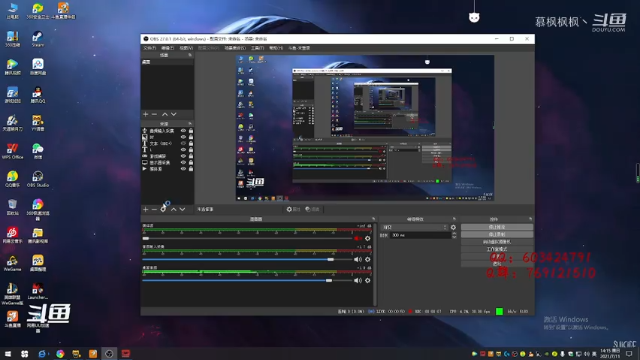The image size is (640, 360).
Task: Unmute the first mixer channel's red speaker
Action: click(358, 238)
